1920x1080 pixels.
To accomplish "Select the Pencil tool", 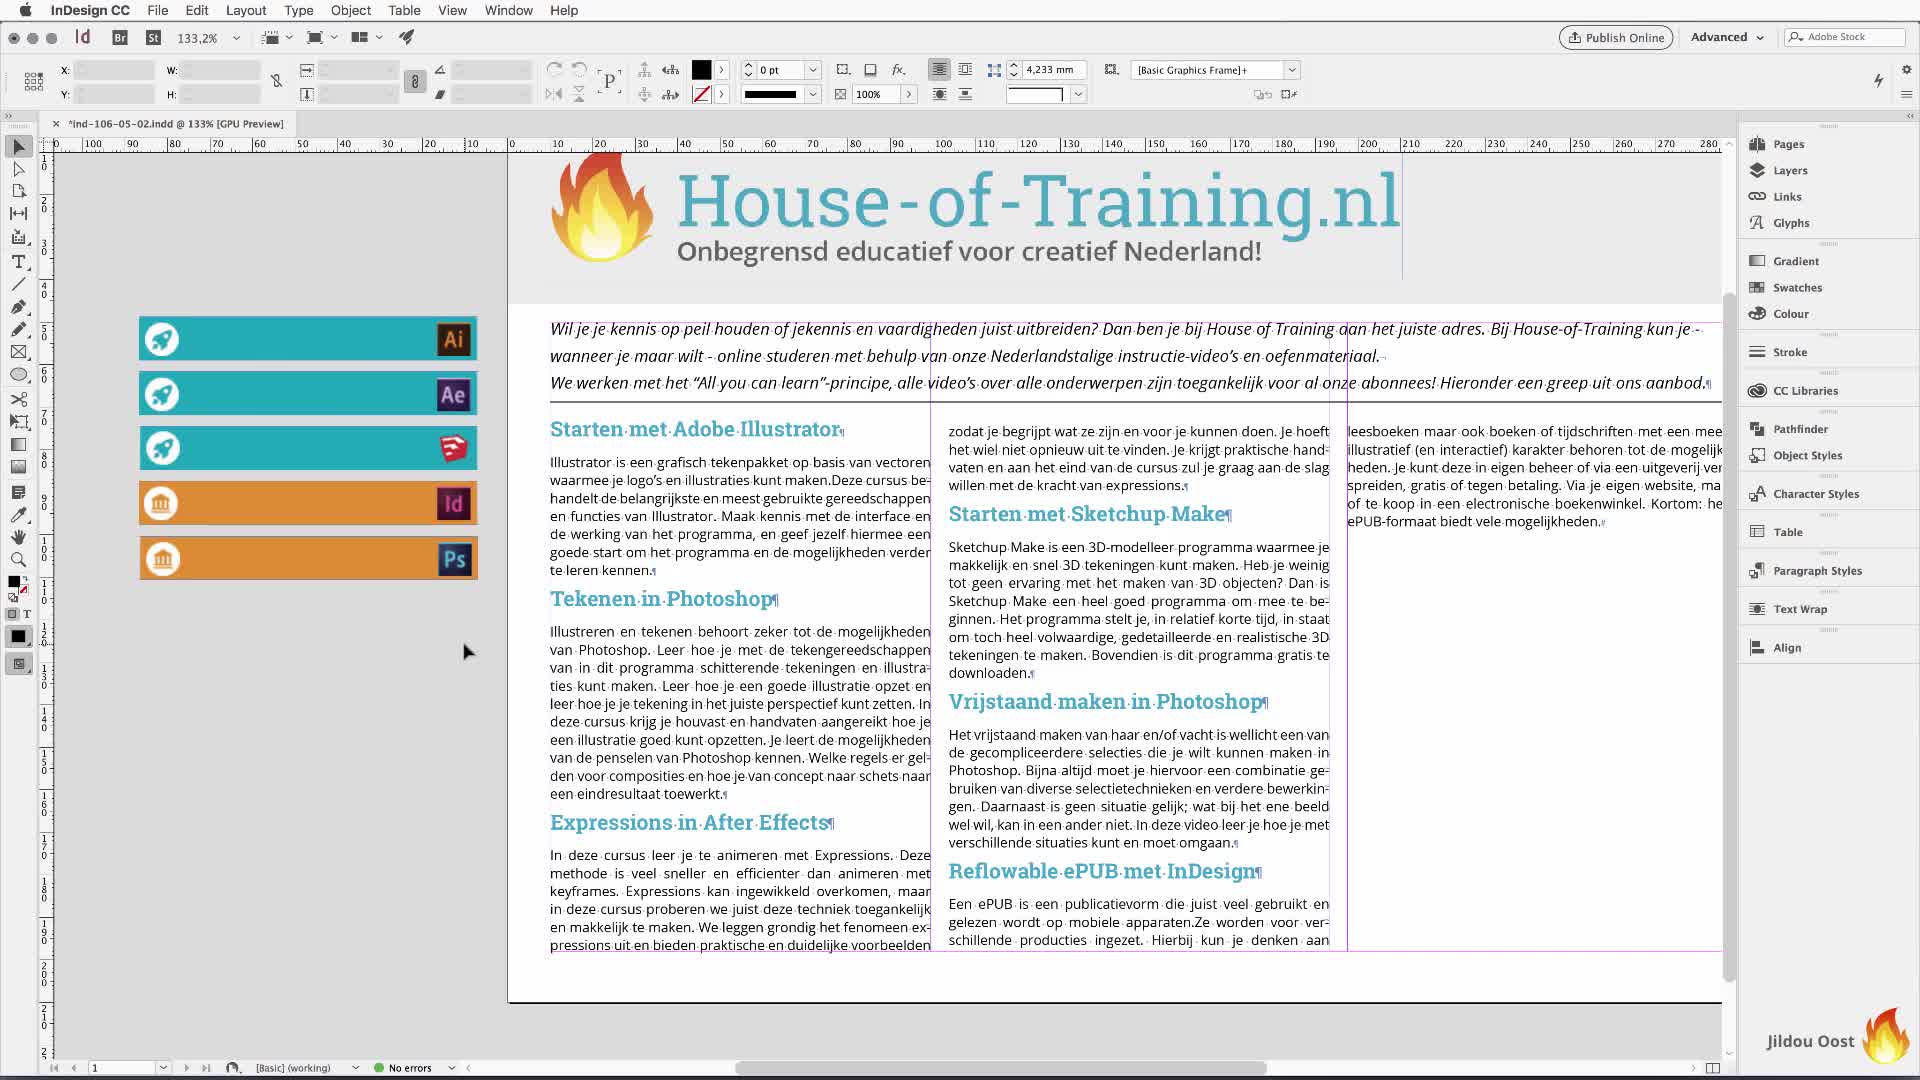I will click(x=18, y=330).
